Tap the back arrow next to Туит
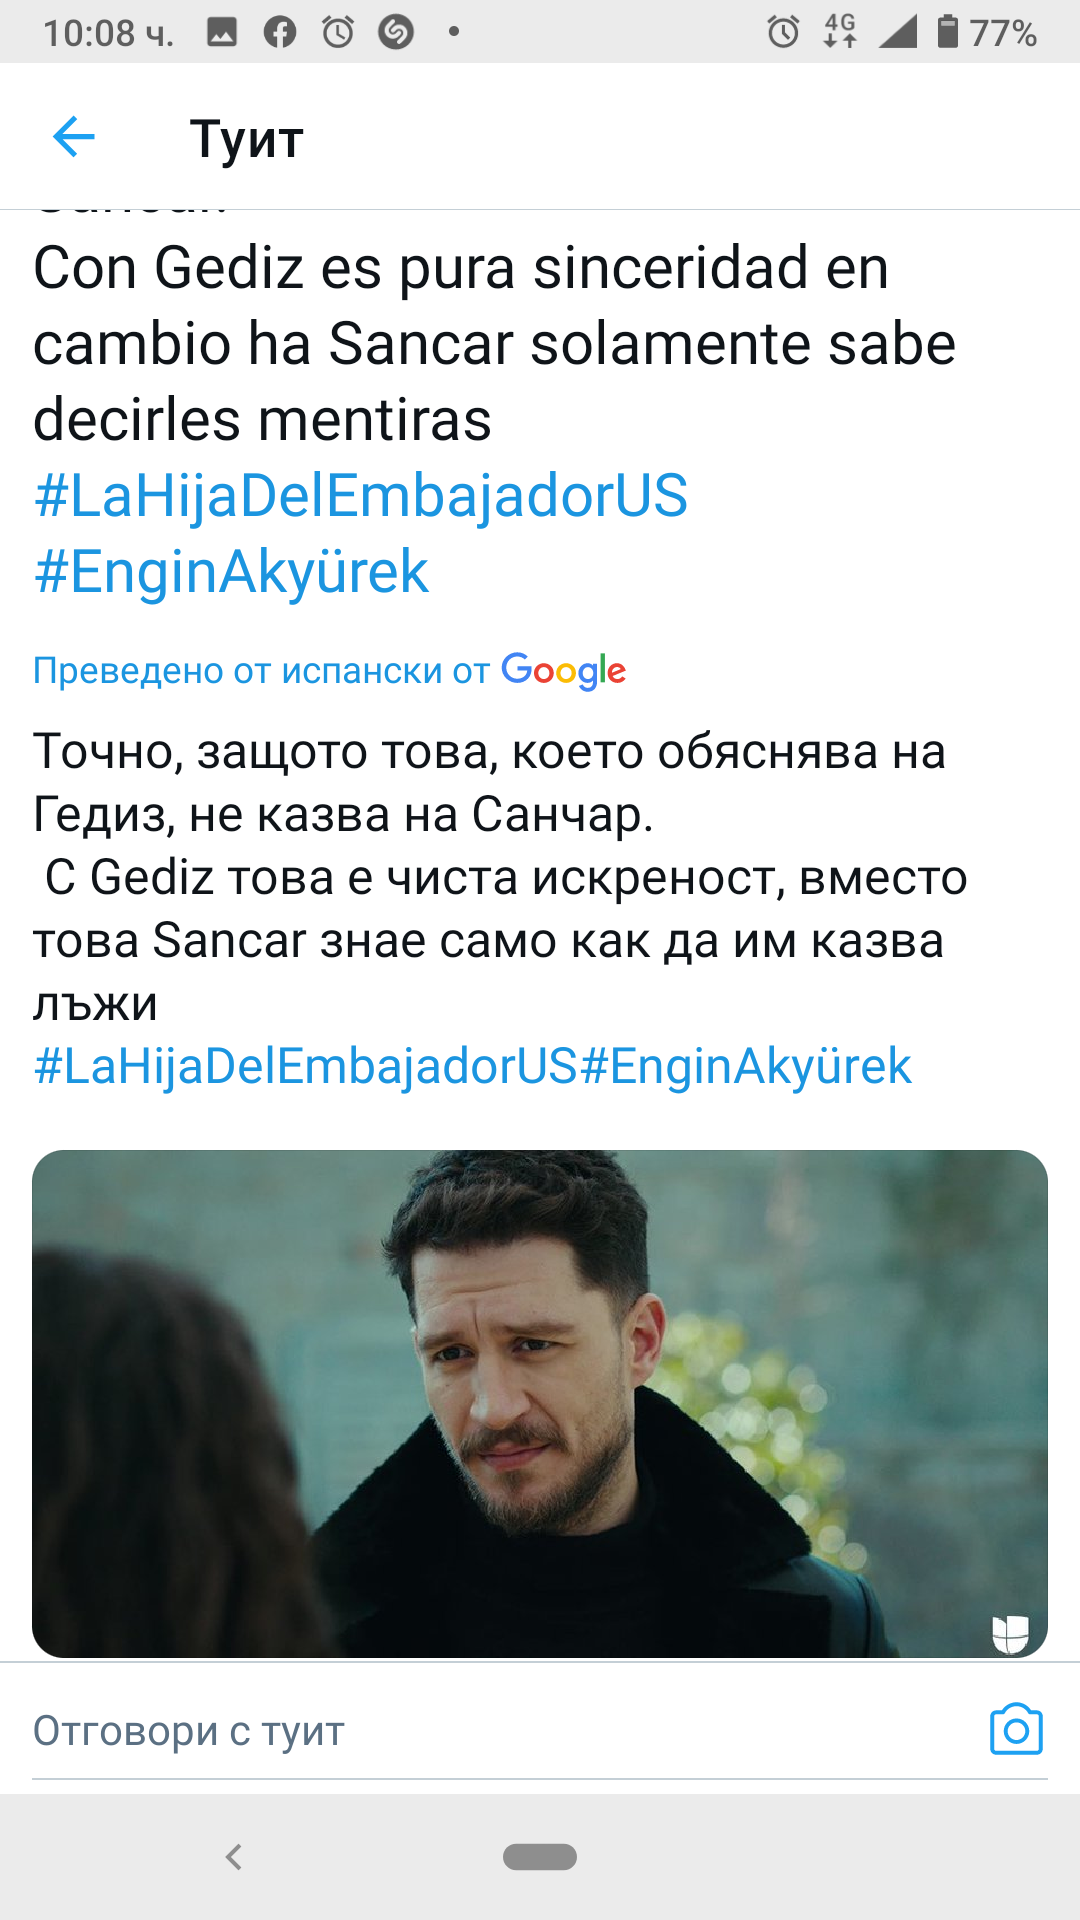1080x1920 pixels. 73,137
